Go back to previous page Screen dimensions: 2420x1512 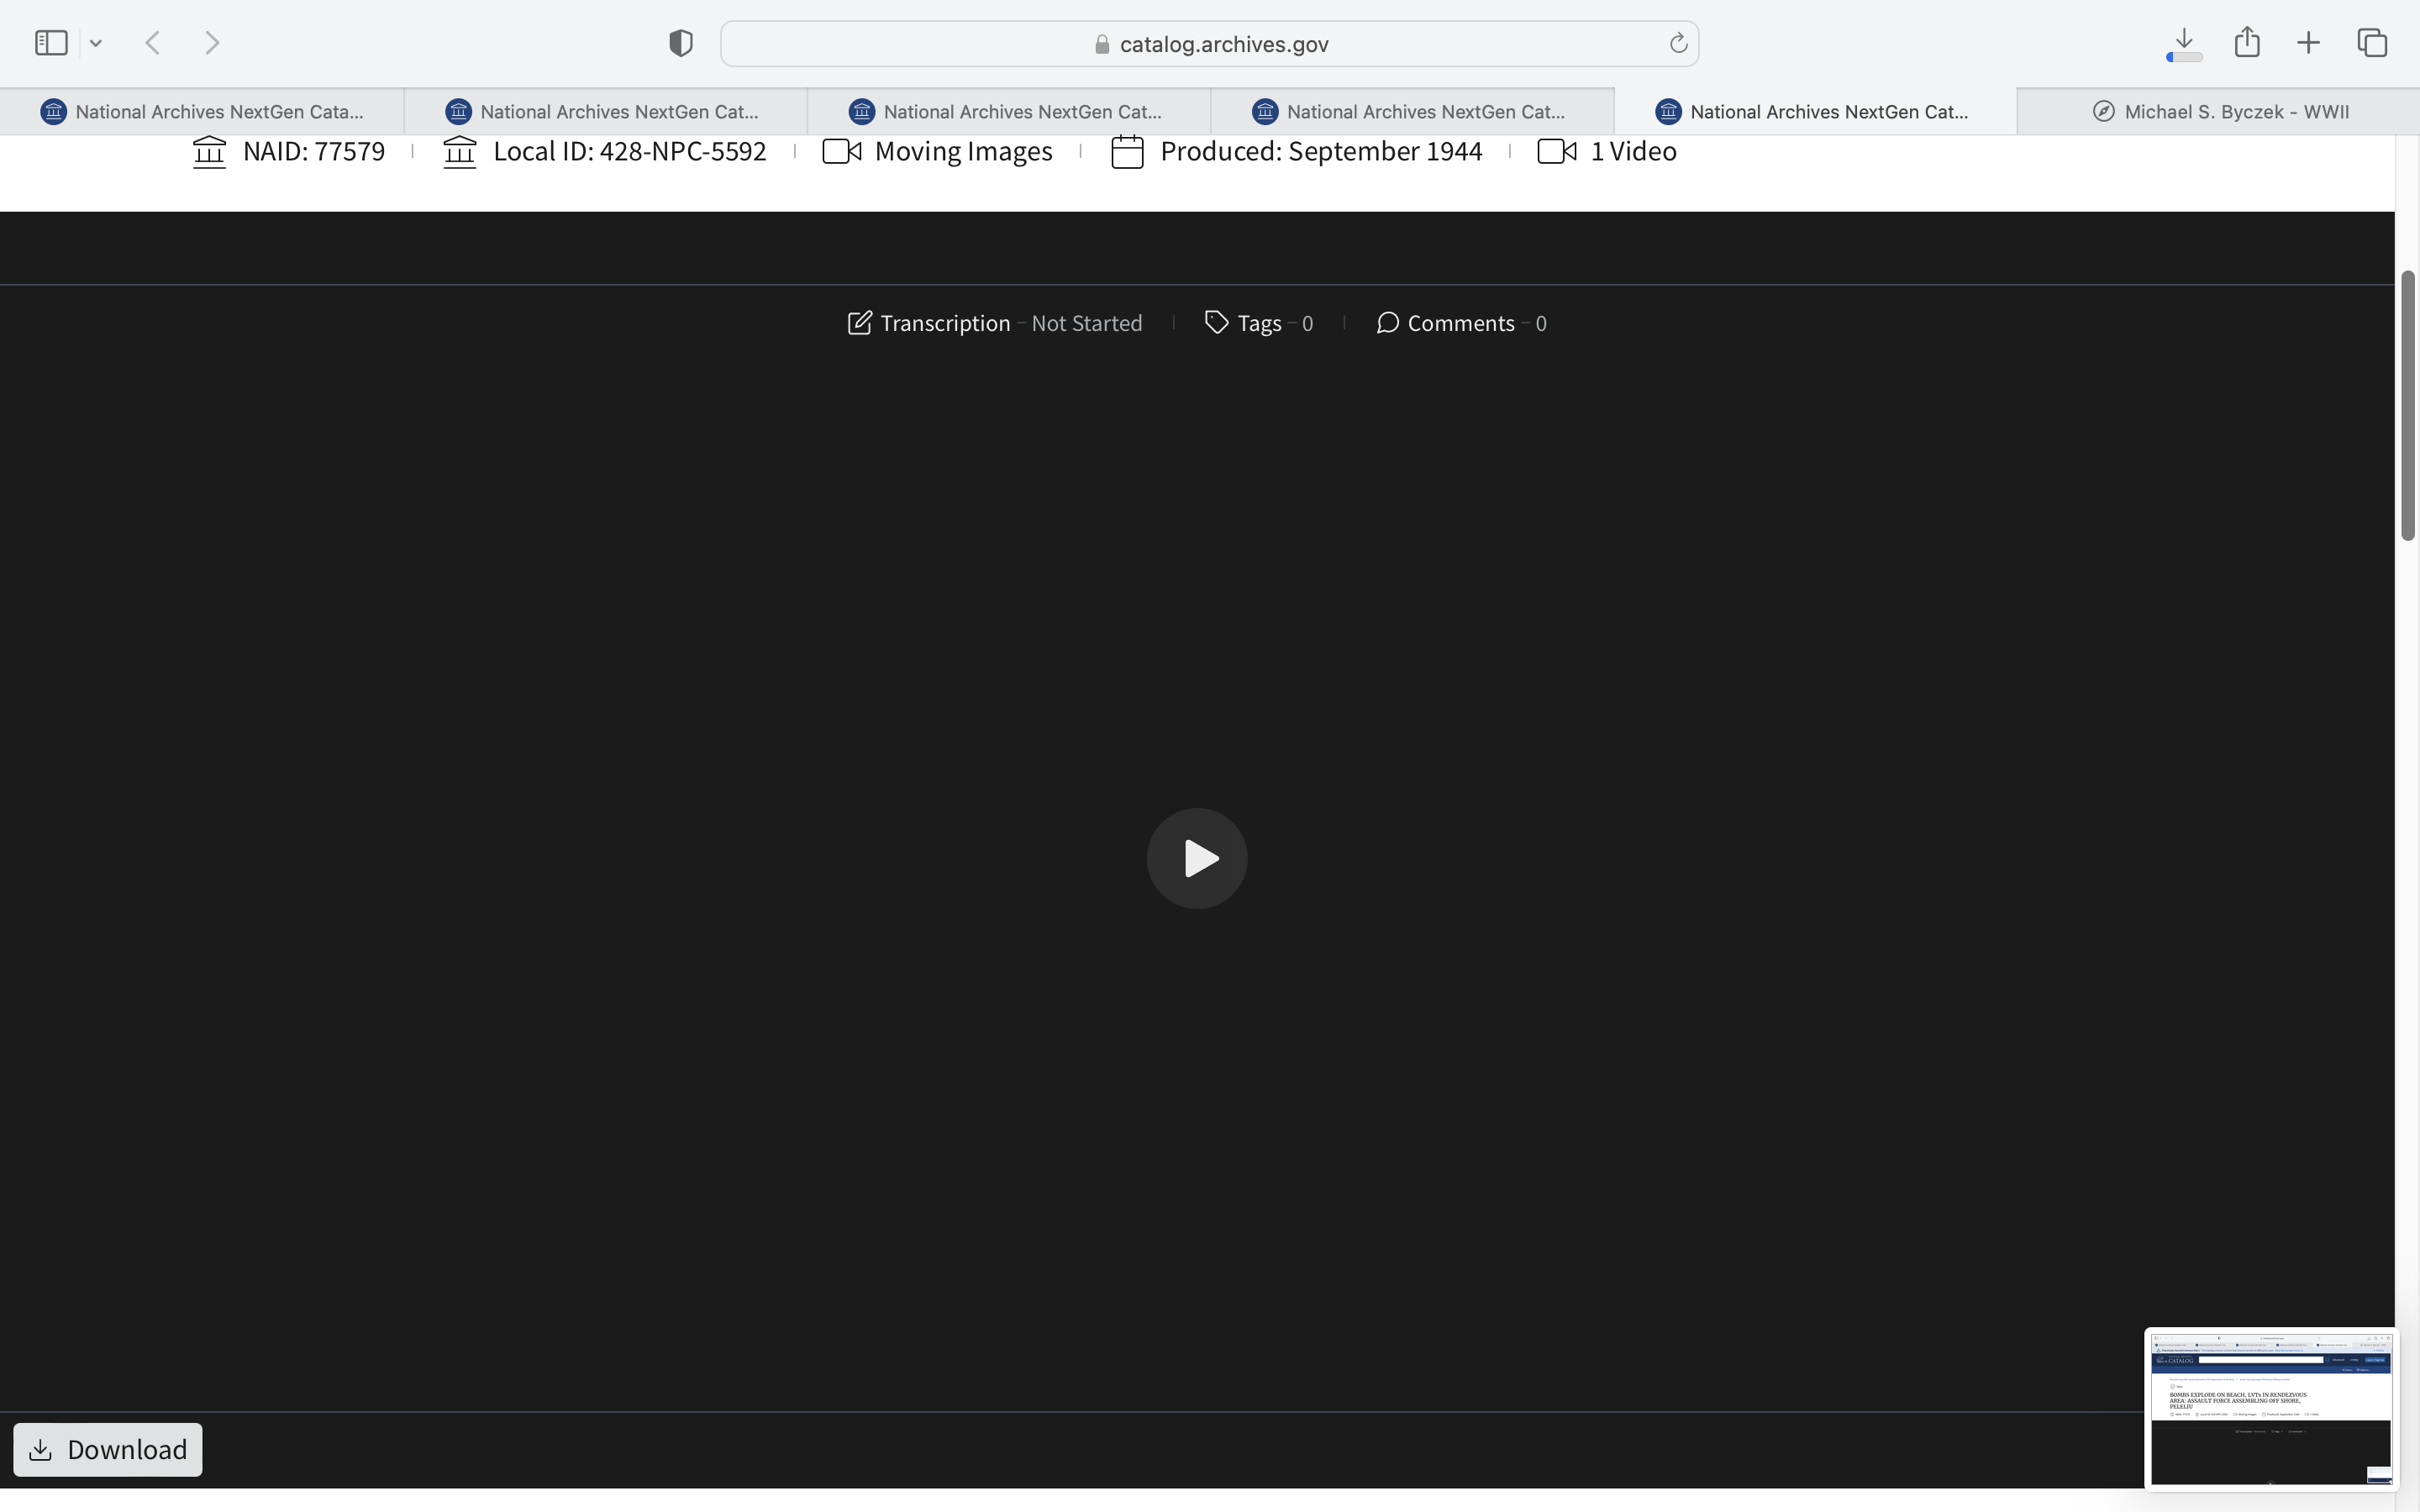153,43
